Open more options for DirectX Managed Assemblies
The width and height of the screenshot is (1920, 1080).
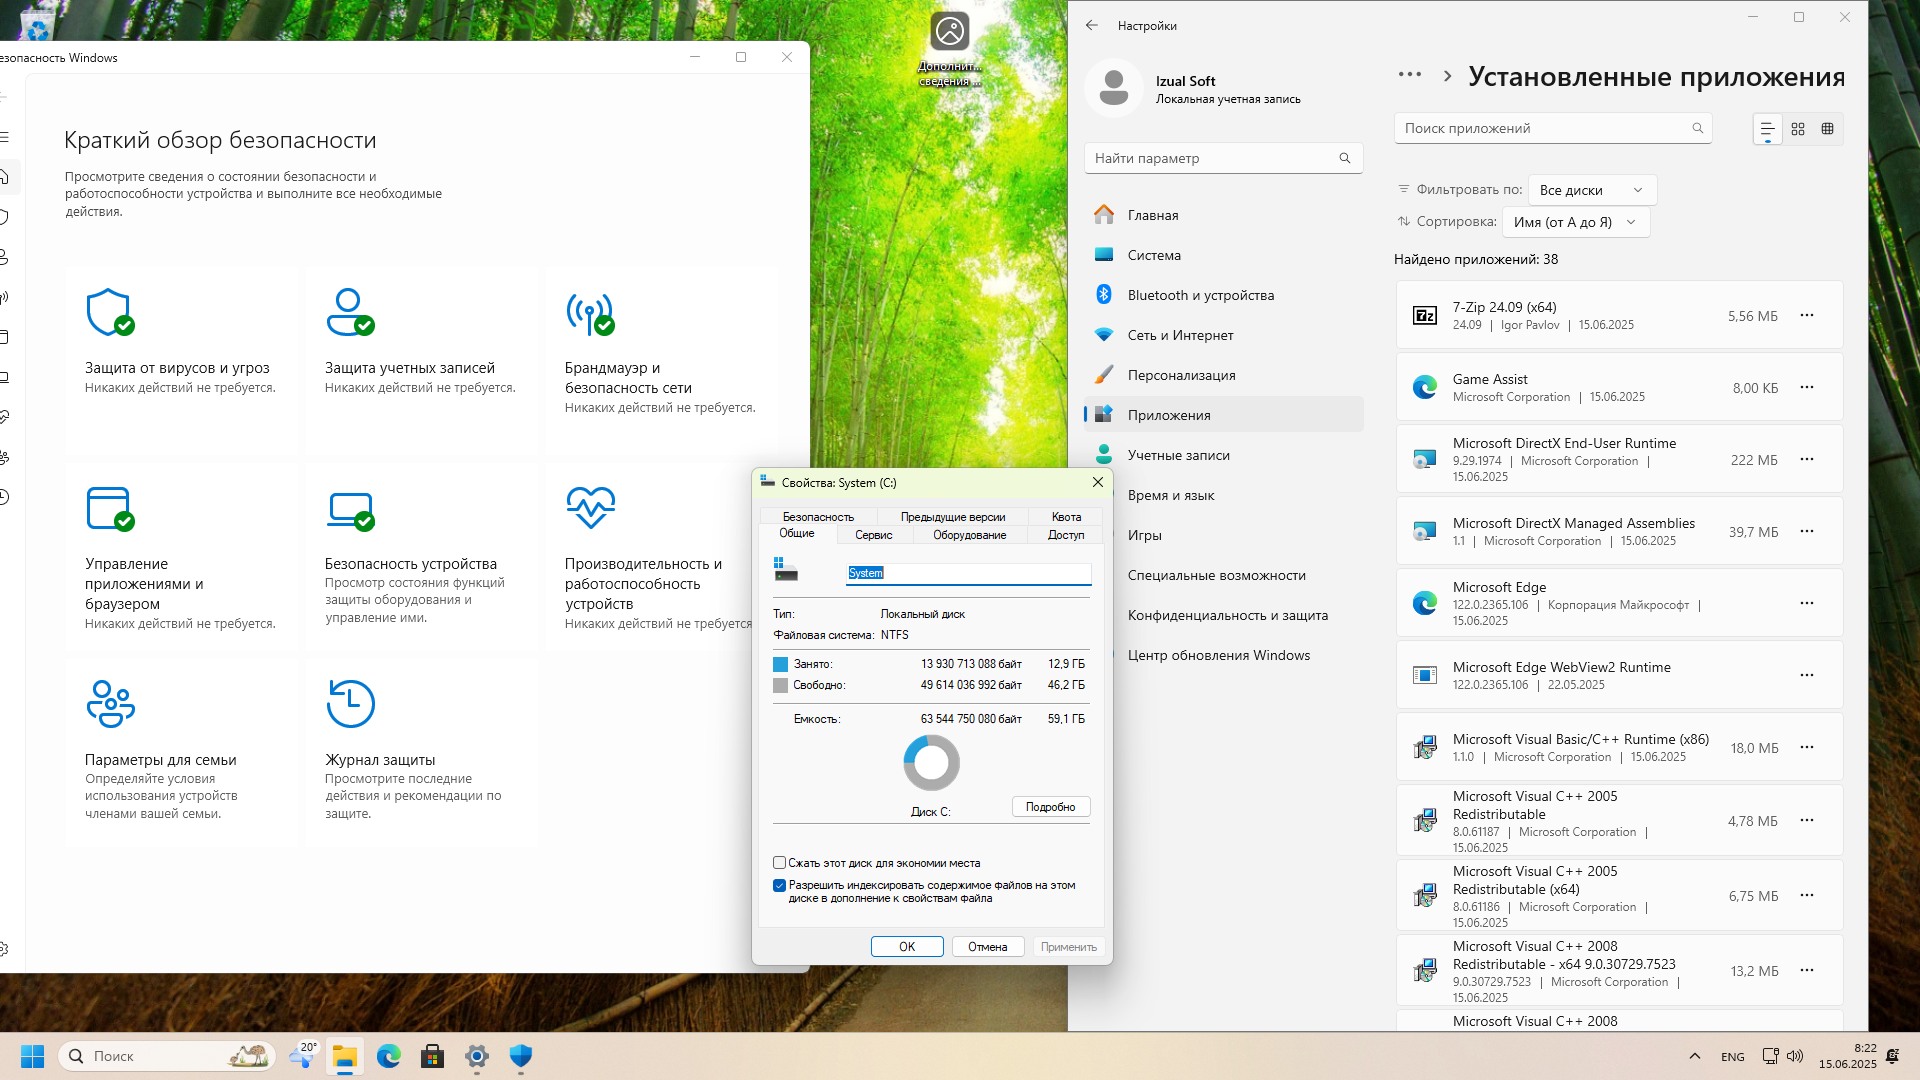pos(1807,531)
